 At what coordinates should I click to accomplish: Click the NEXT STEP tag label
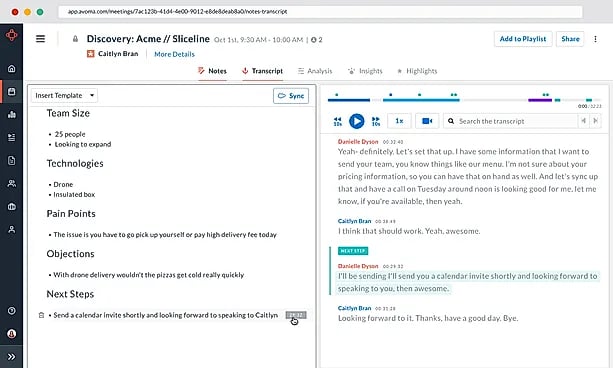(x=353, y=251)
